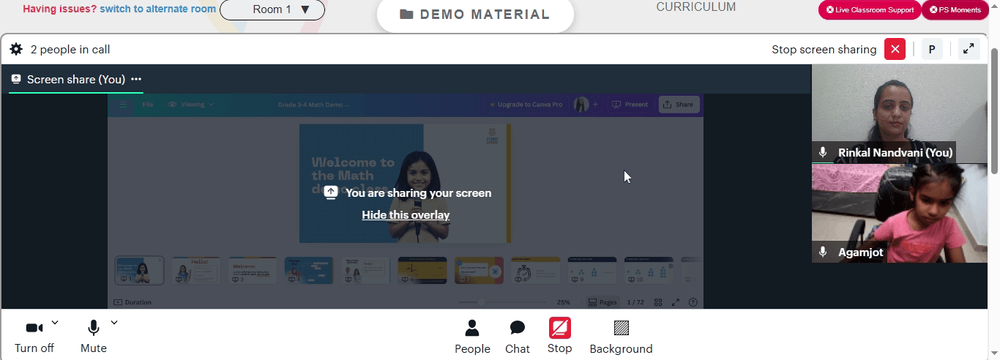Open Screen share three-dots options menu
Screen dimensions: 1000x360
[136, 79]
